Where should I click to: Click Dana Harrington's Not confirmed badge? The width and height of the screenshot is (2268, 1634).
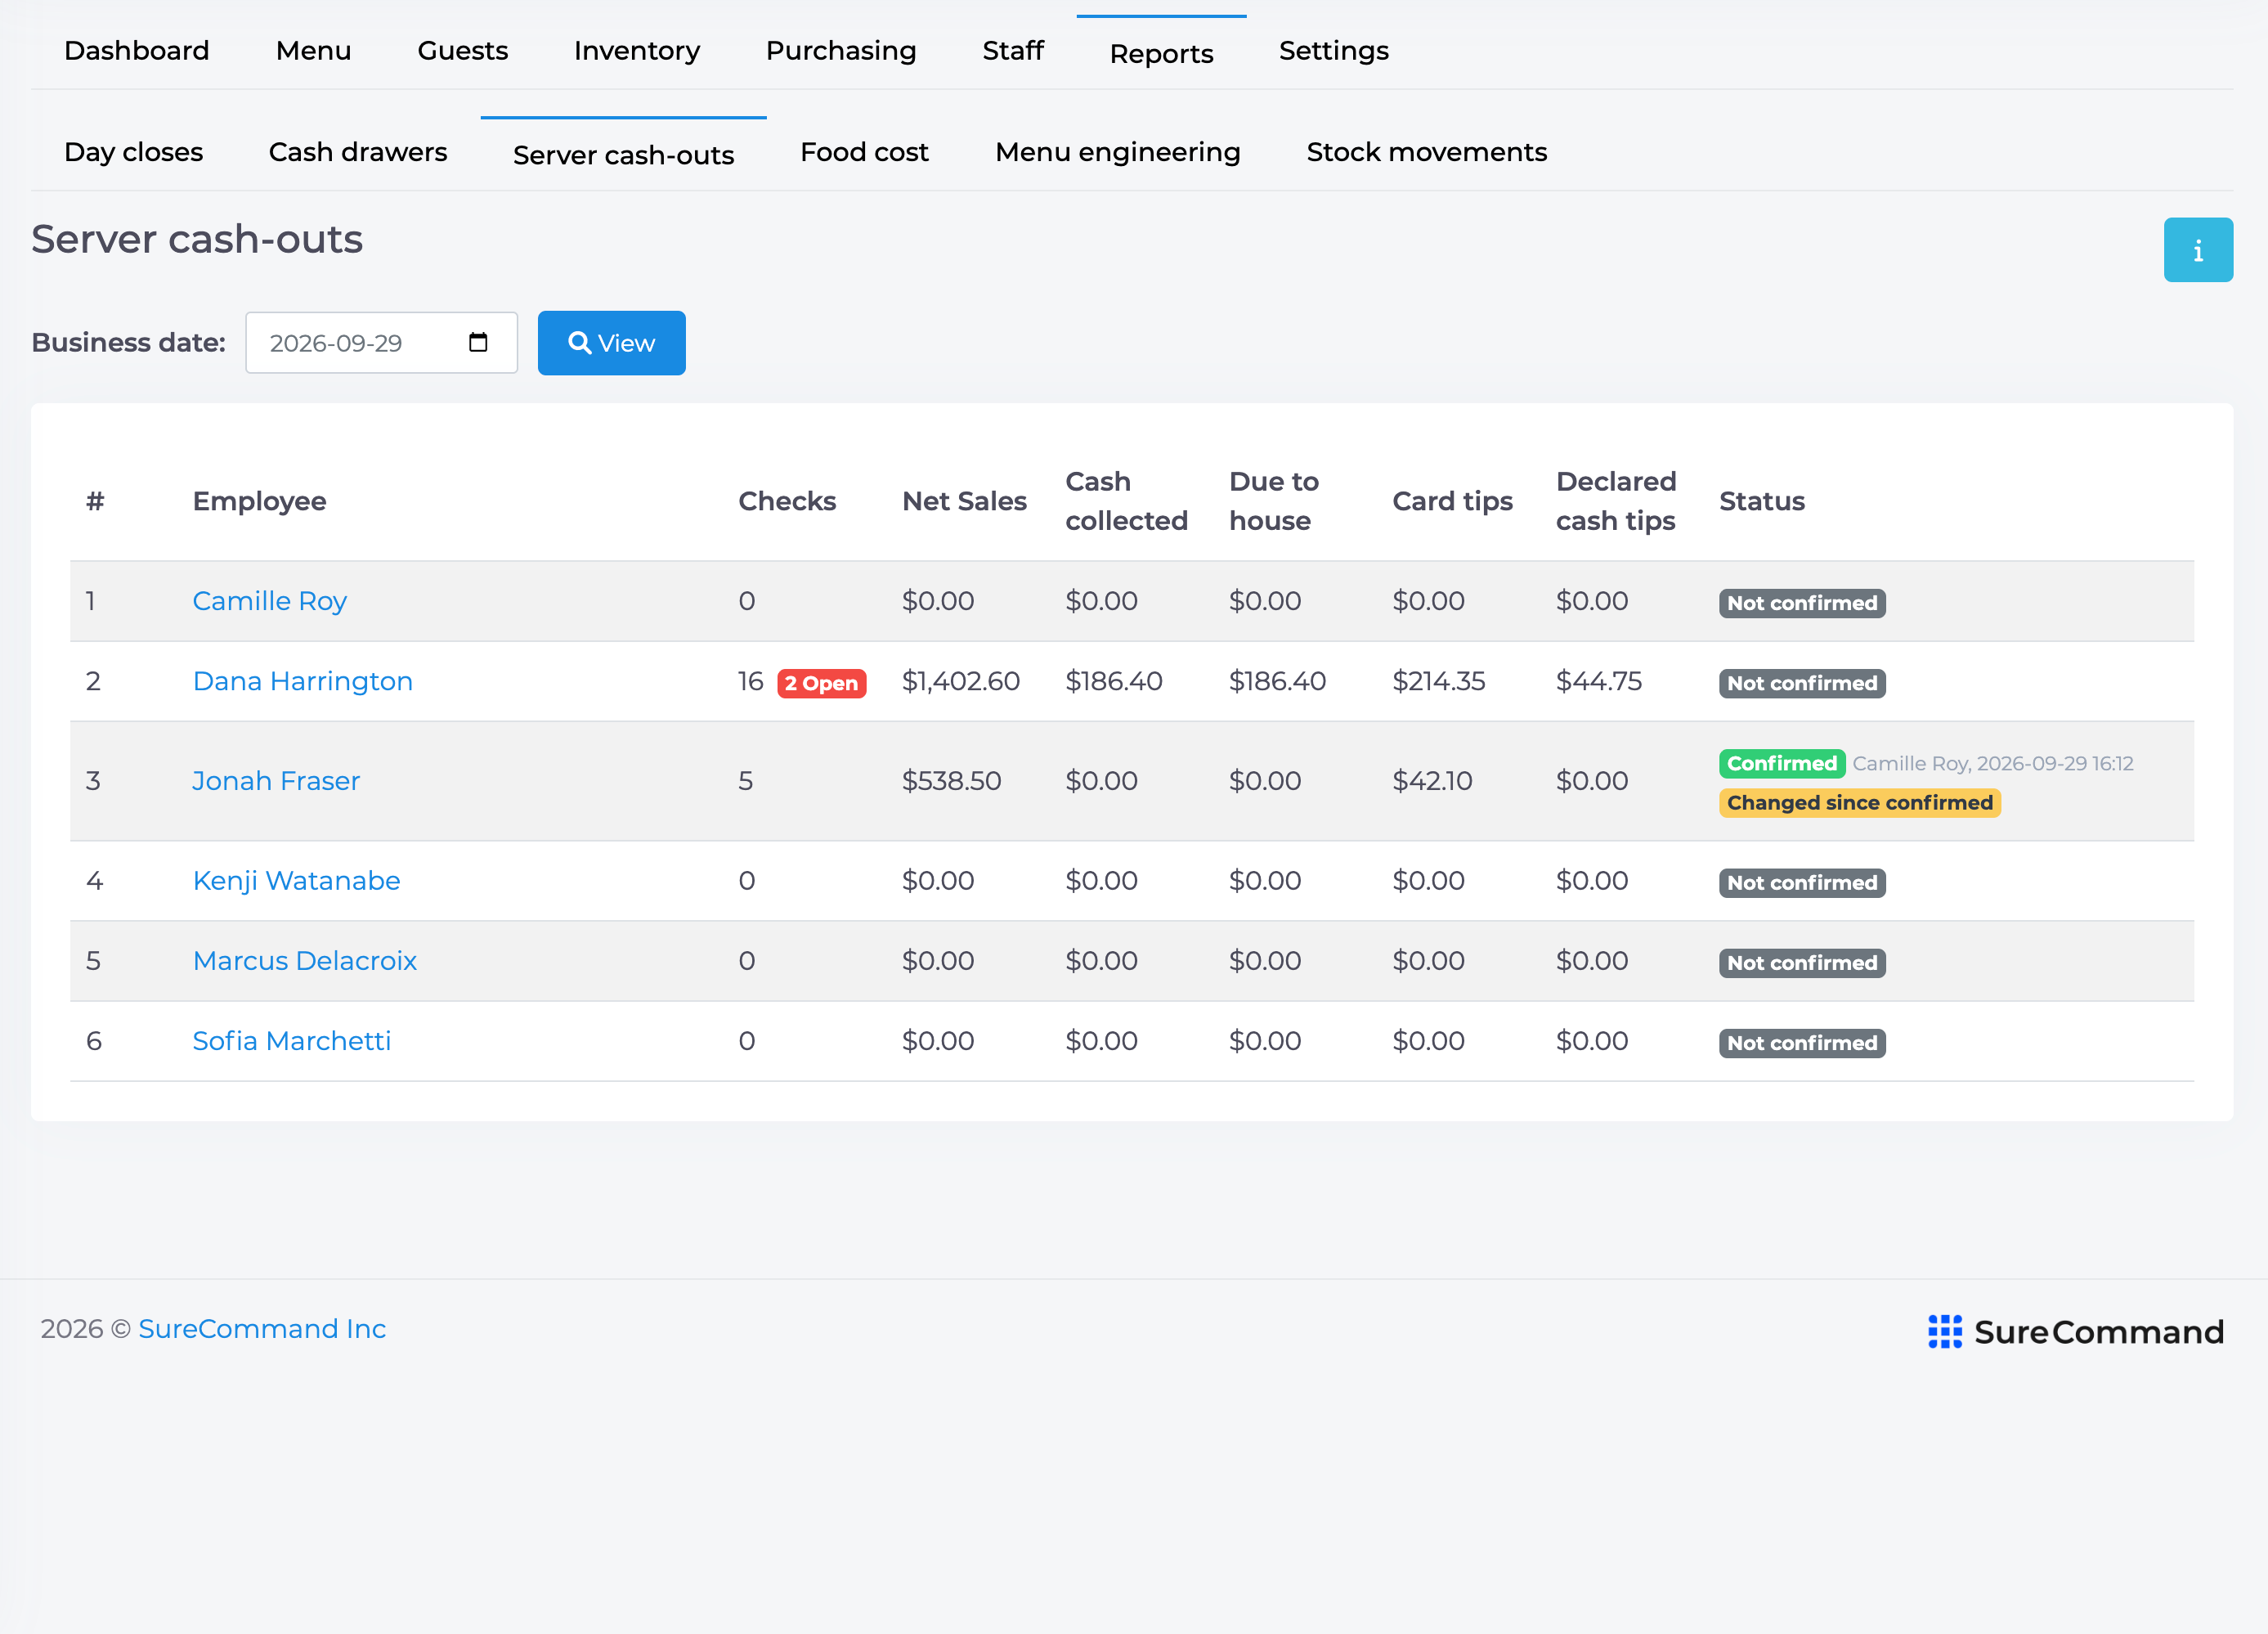point(1802,683)
